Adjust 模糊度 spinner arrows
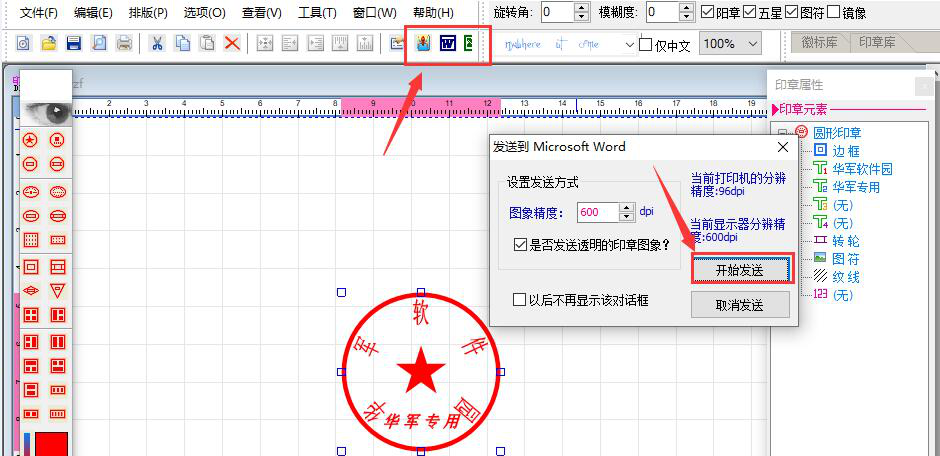Viewport: 940px width, 456px height. click(687, 12)
